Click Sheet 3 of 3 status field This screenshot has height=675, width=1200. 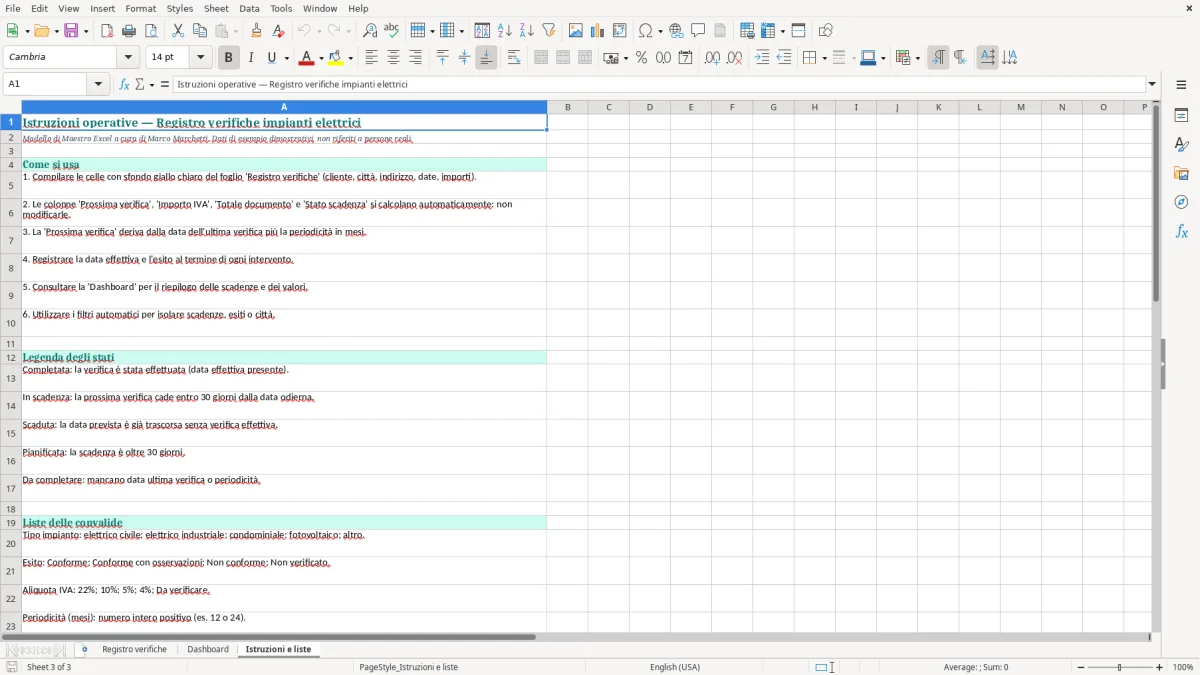pyautogui.click(x=49, y=667)
